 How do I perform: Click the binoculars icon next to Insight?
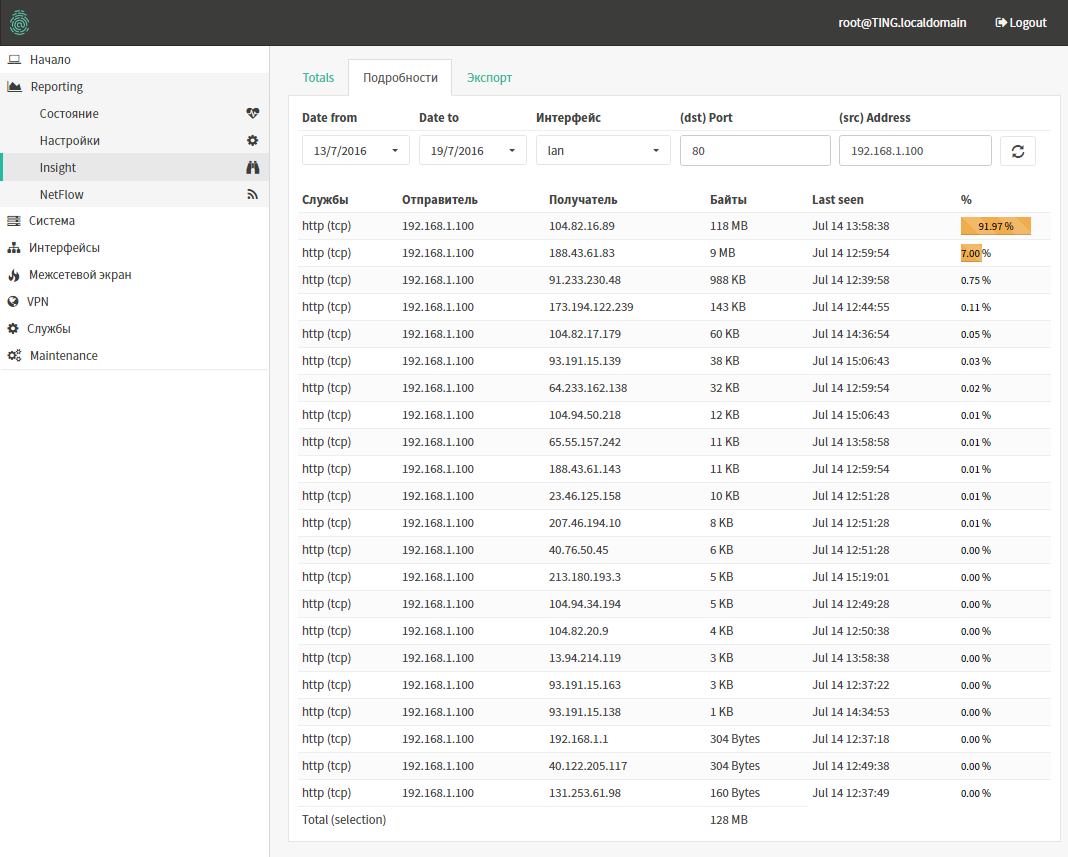point(252,168)
